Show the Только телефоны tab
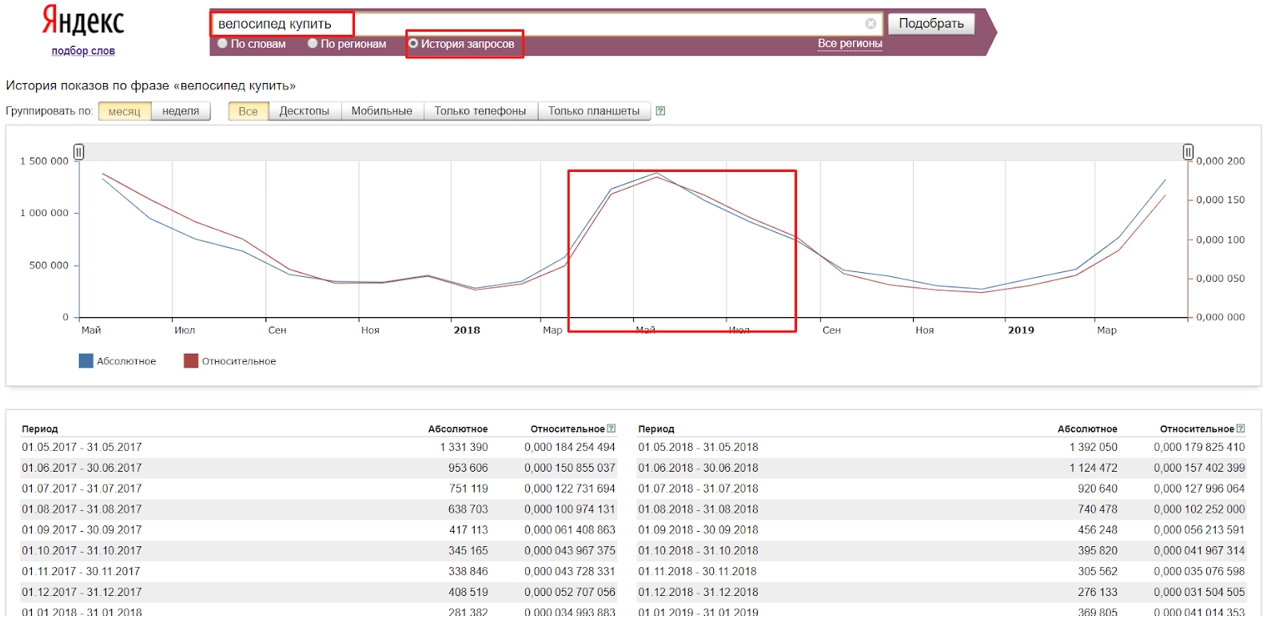1264x620 pixels. [480, 111]
